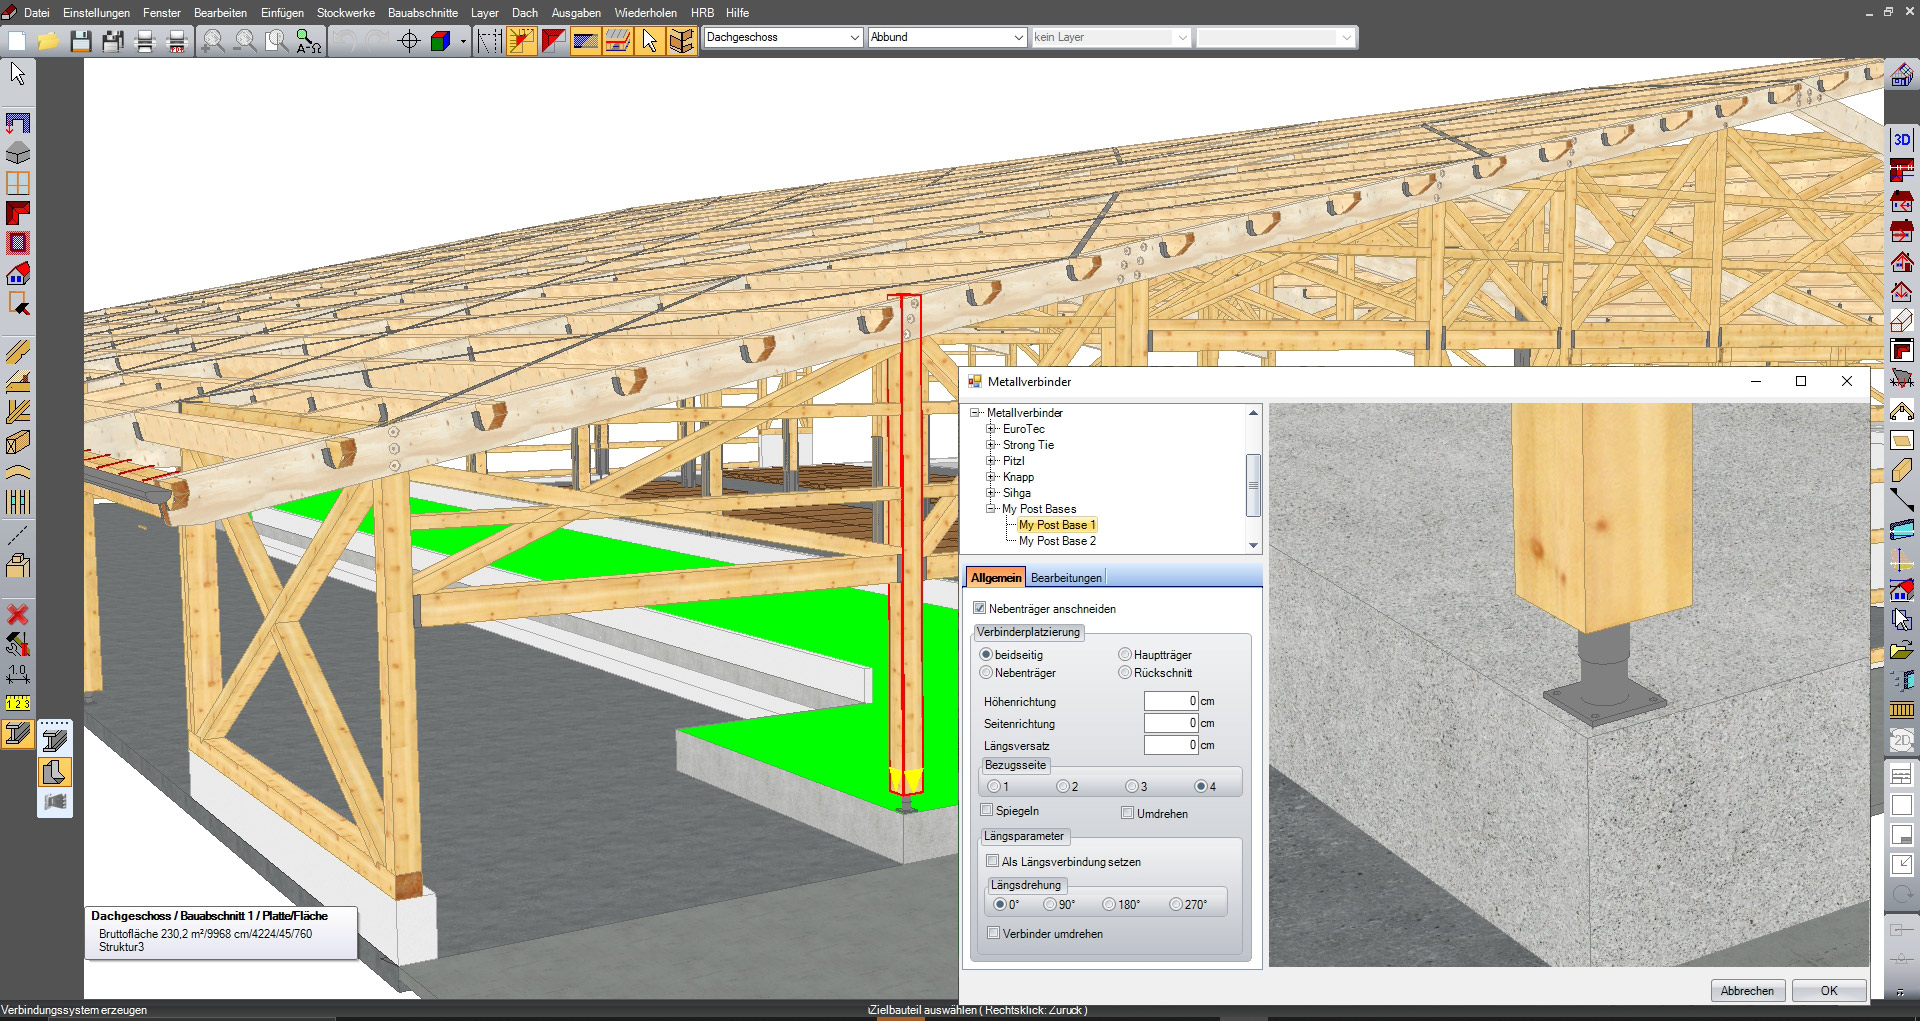Select the Hauptträger radio button
1920x1021 pixels.
point(1125,655)
